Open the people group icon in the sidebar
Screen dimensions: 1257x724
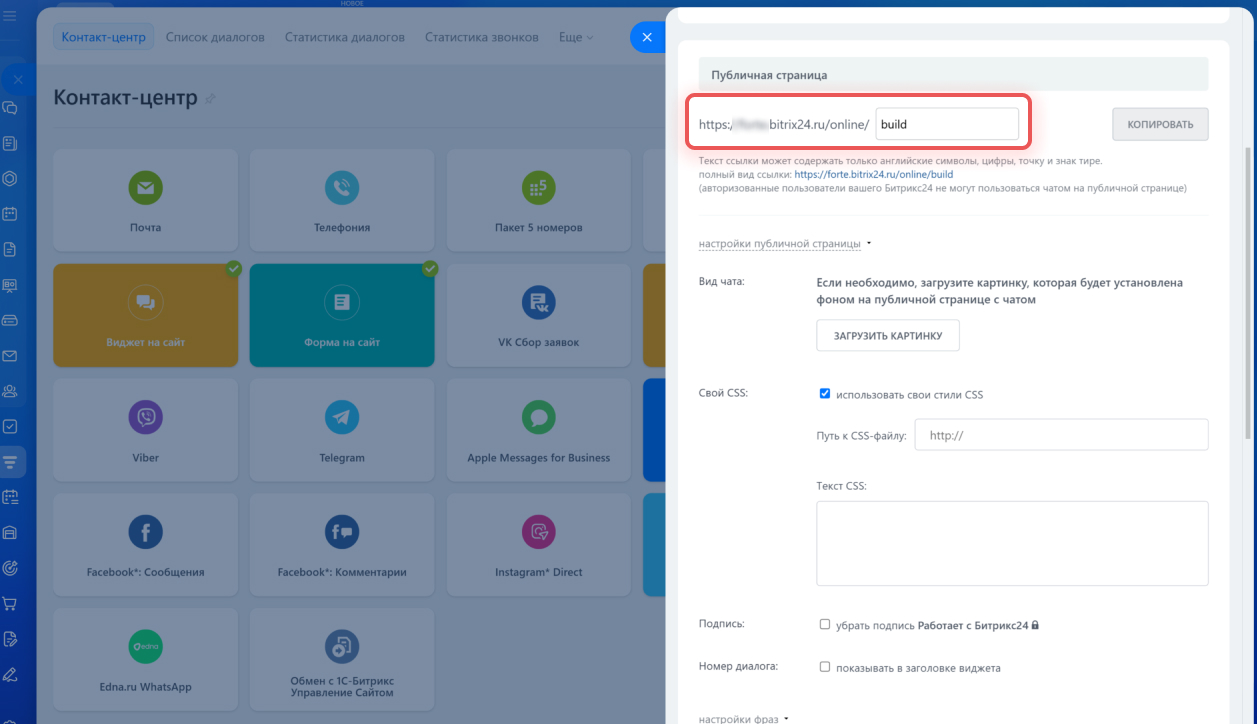pos(10,391)
